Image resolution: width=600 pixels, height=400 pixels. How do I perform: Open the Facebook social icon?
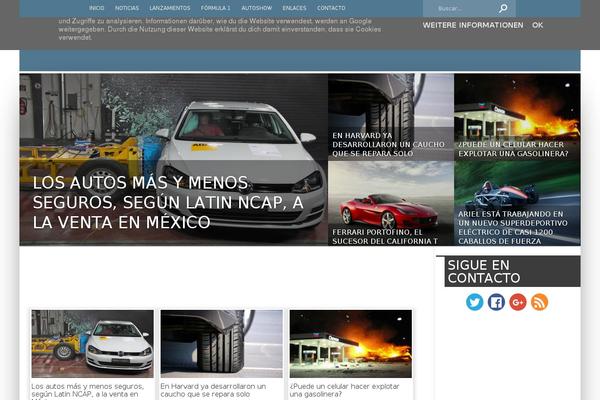496,302
